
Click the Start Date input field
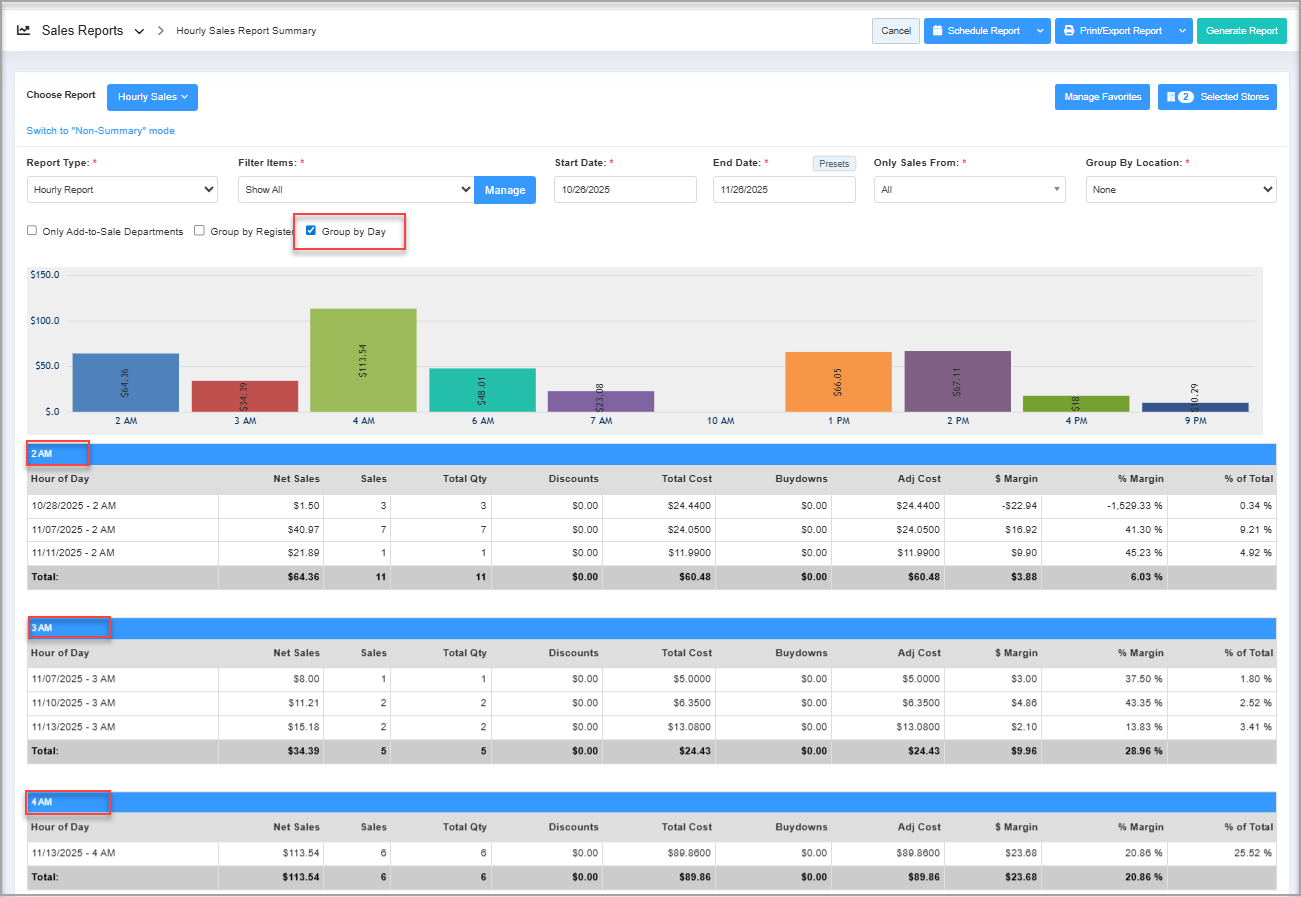(625, 189)
